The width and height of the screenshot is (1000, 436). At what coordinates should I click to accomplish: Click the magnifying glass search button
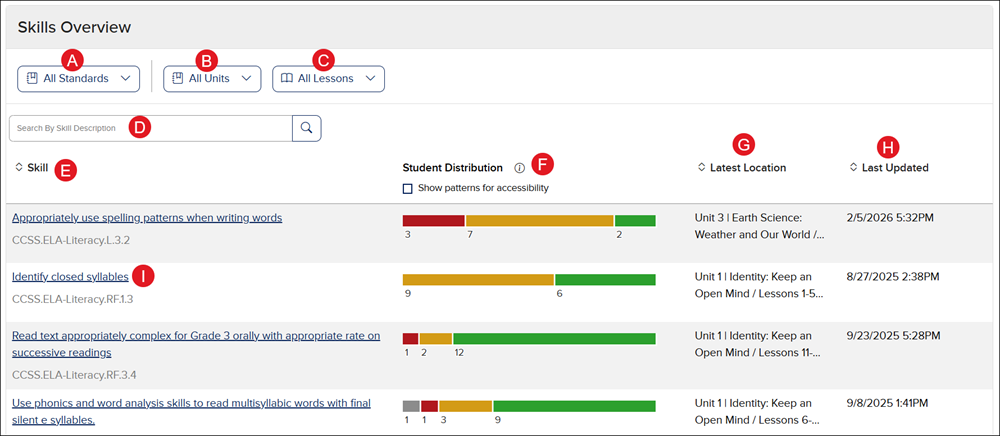pyautogui.click(x=306, y=128)
